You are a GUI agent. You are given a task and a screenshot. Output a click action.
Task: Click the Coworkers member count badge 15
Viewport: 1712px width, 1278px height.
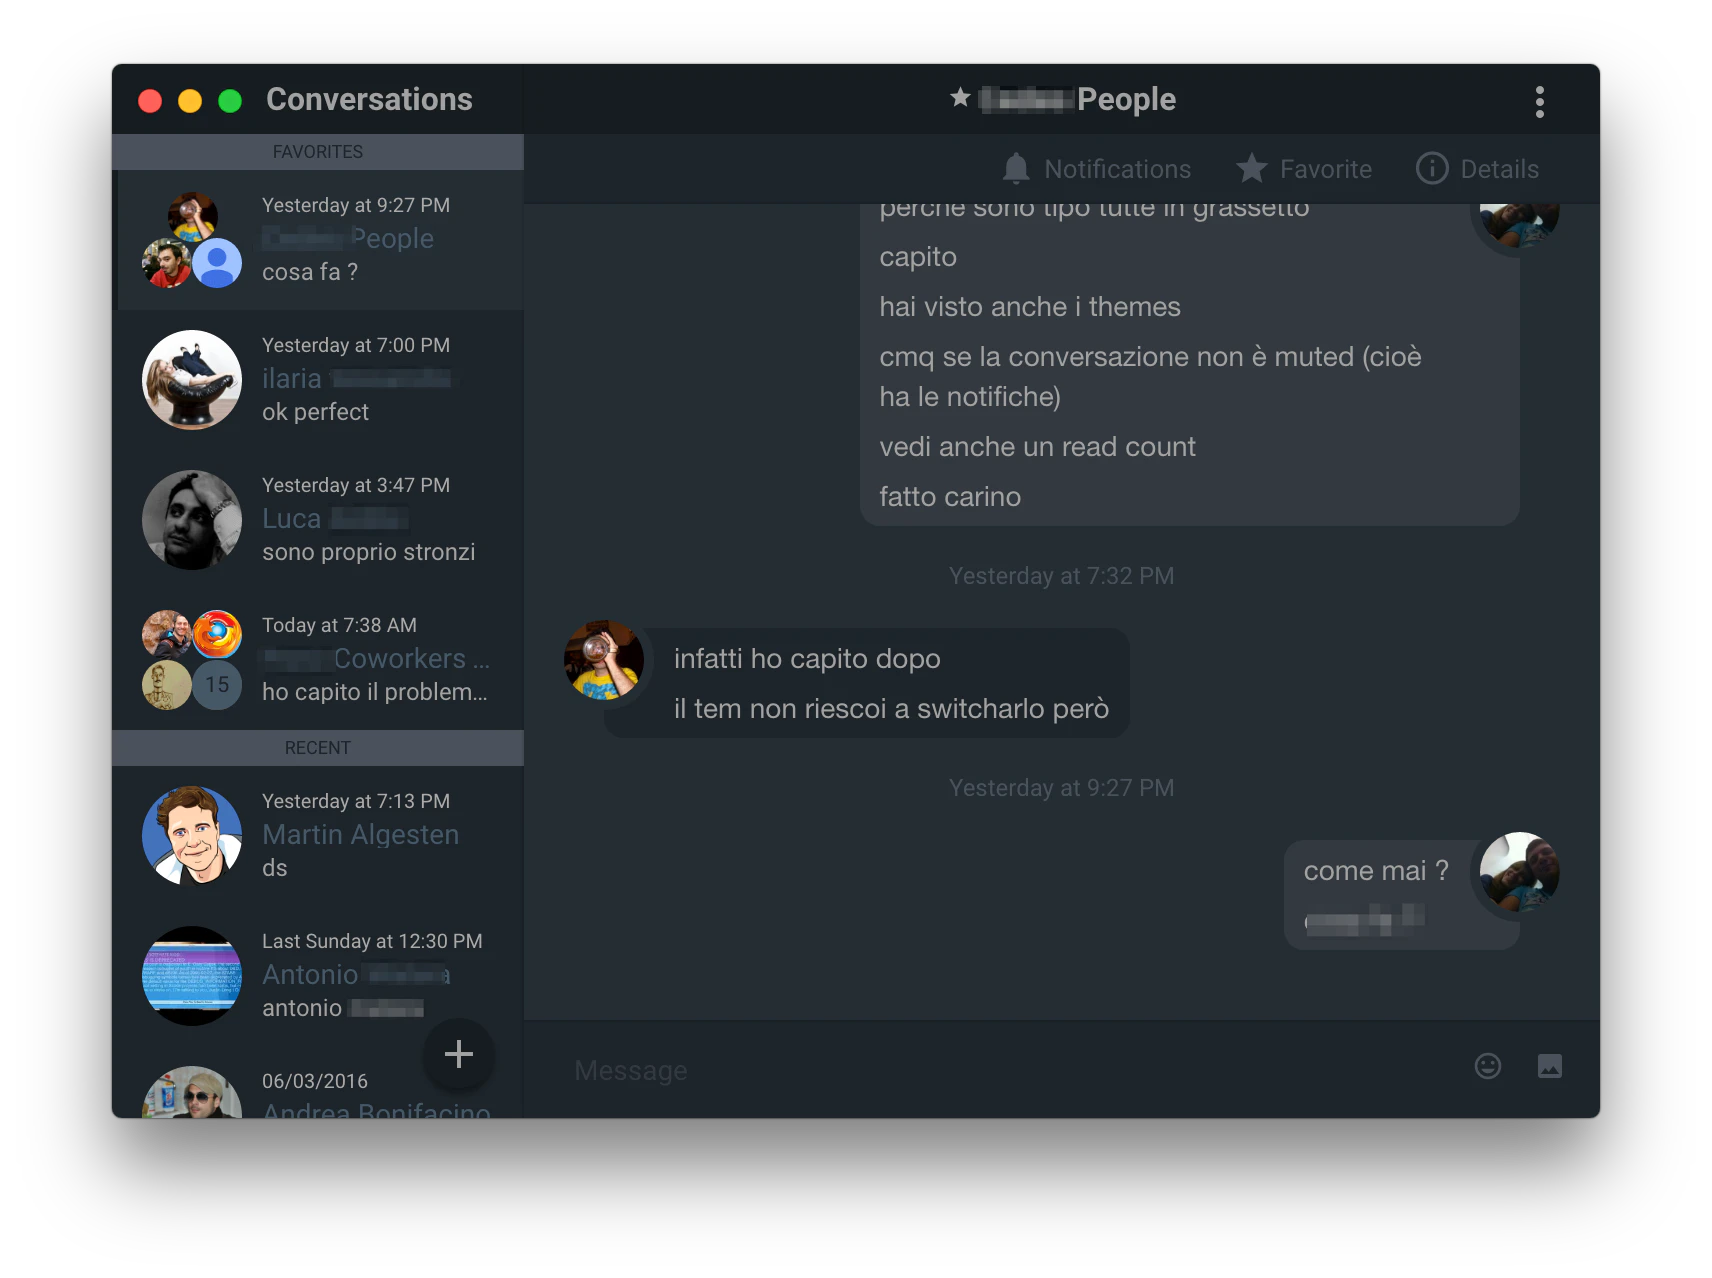217,685
